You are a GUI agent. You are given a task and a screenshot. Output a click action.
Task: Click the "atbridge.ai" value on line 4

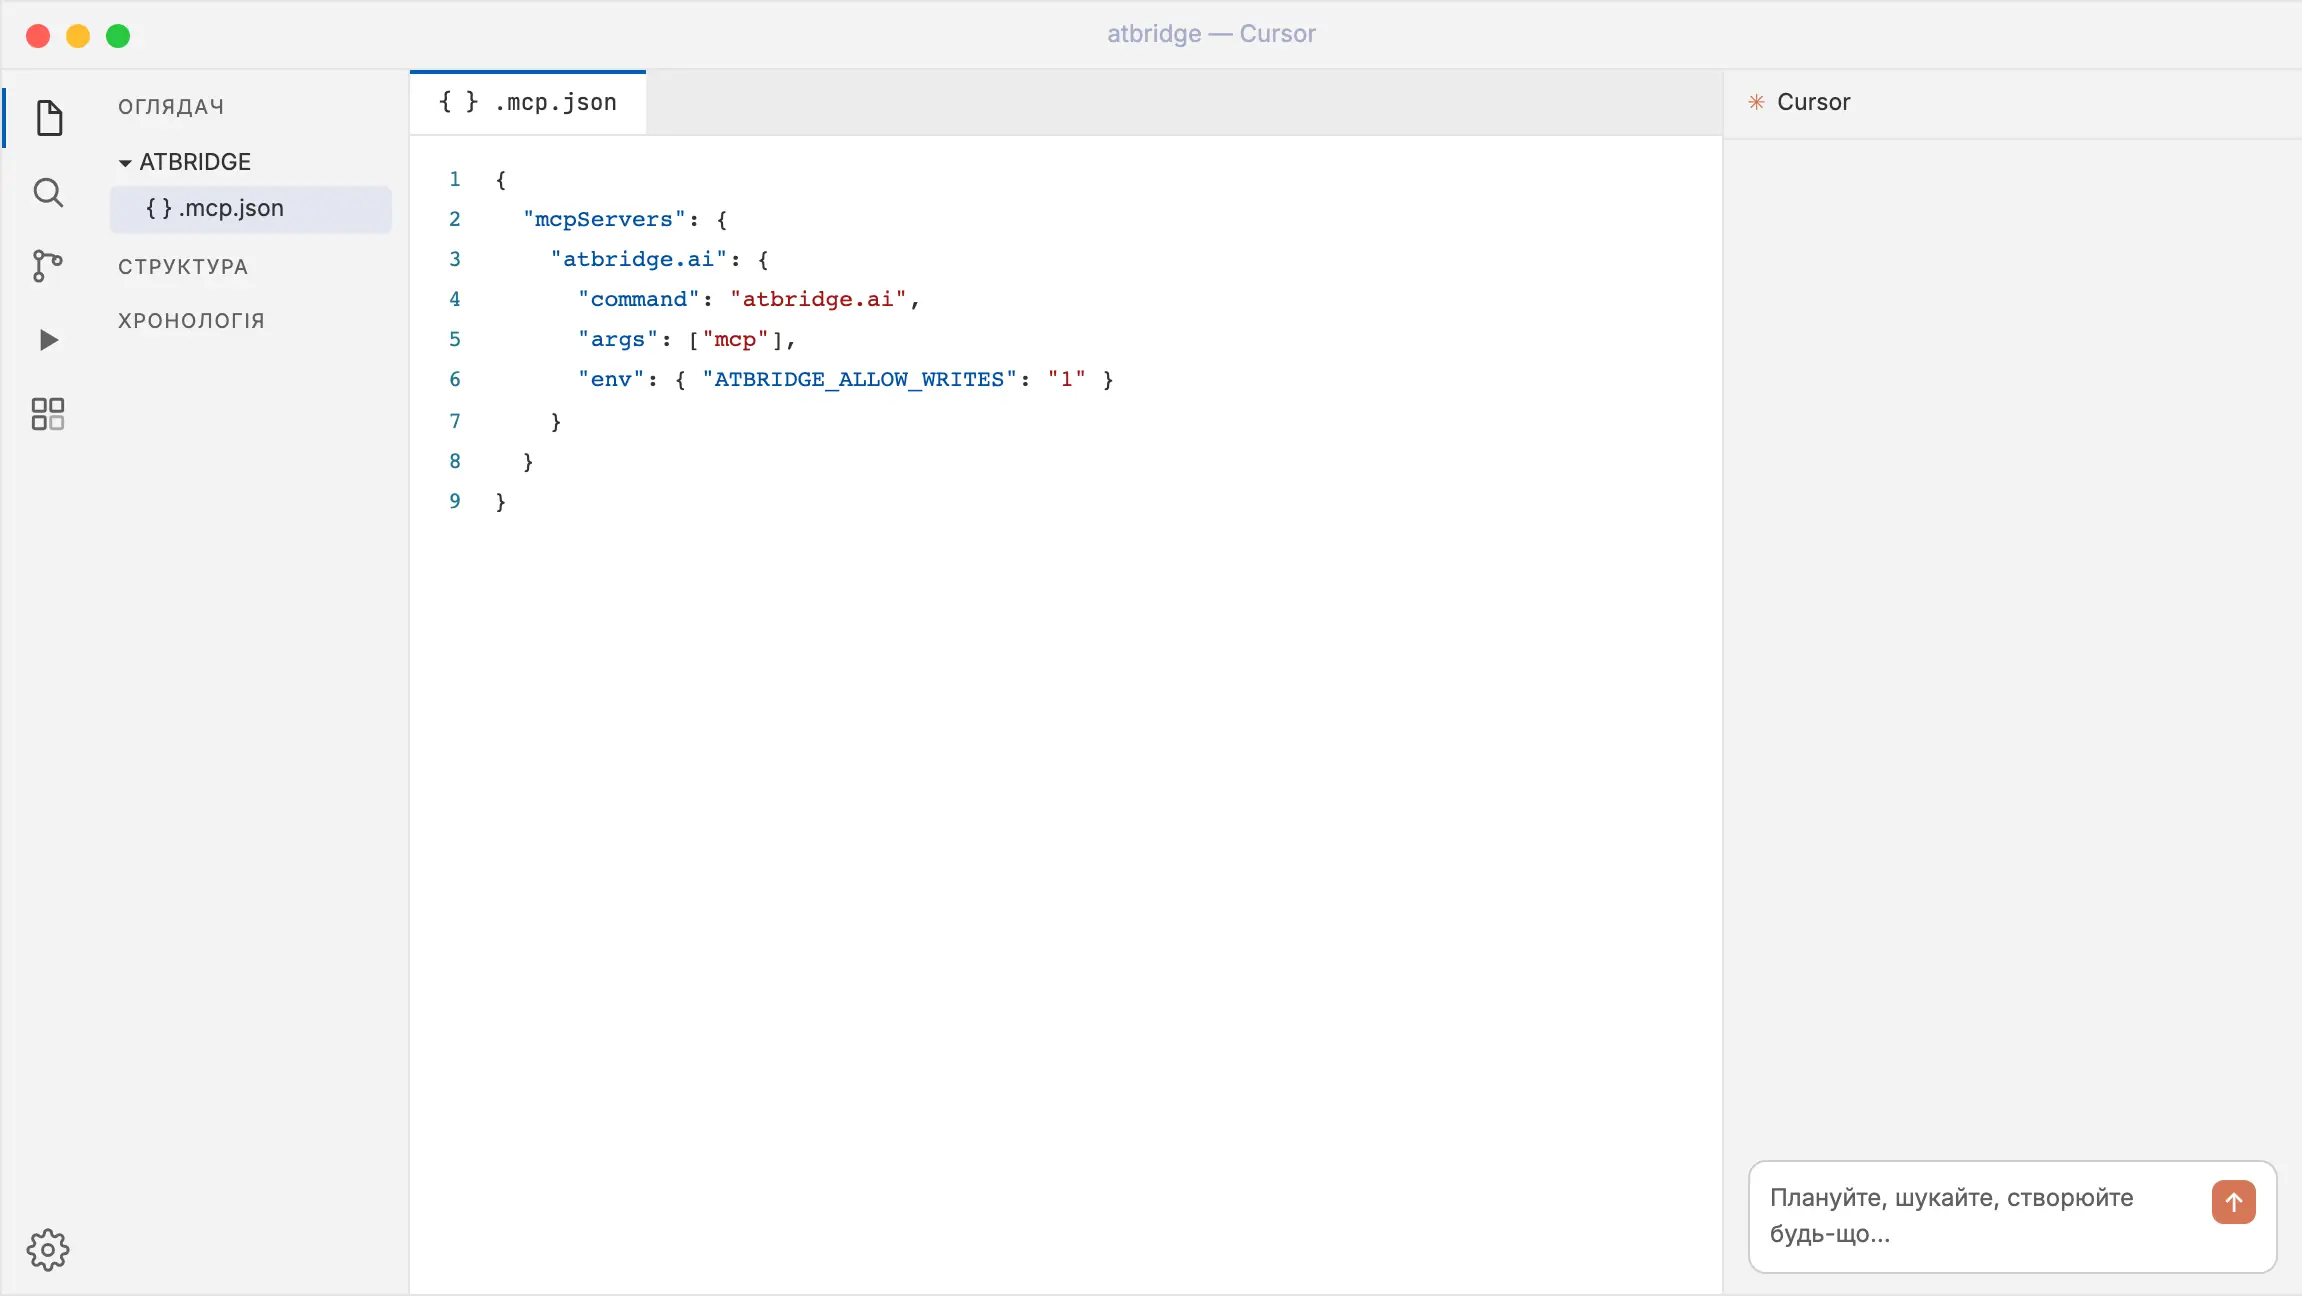(818, 299)
